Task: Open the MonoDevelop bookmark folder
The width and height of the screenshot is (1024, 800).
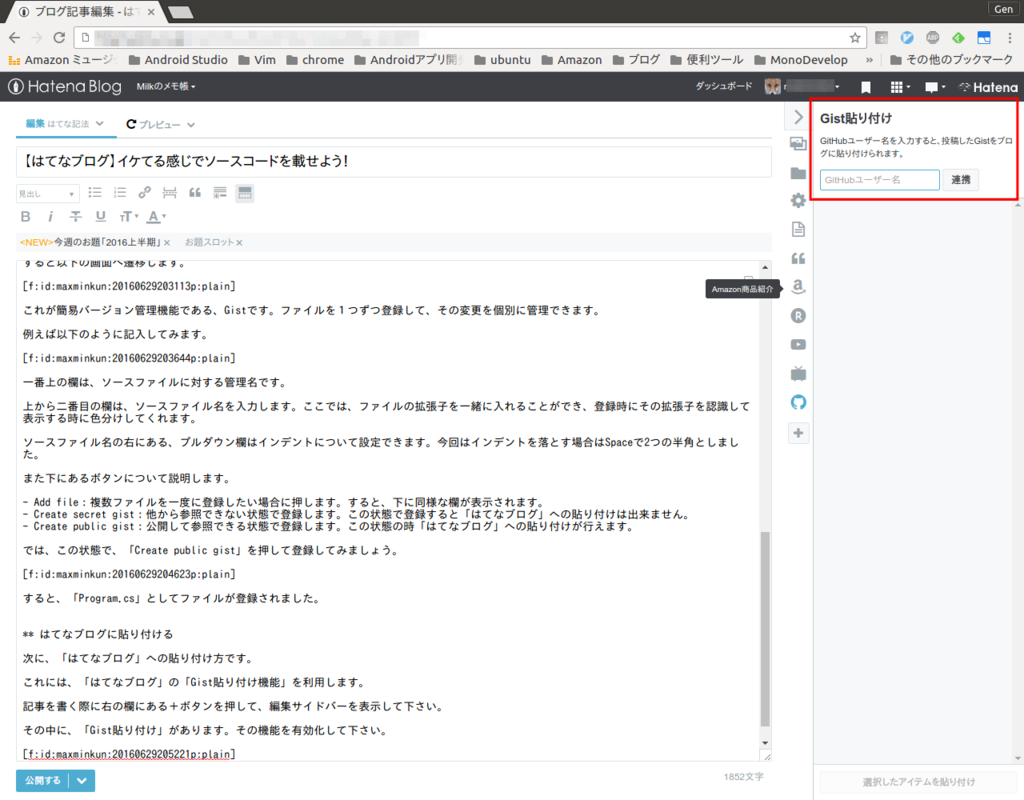Action: (x=801, y=60)
